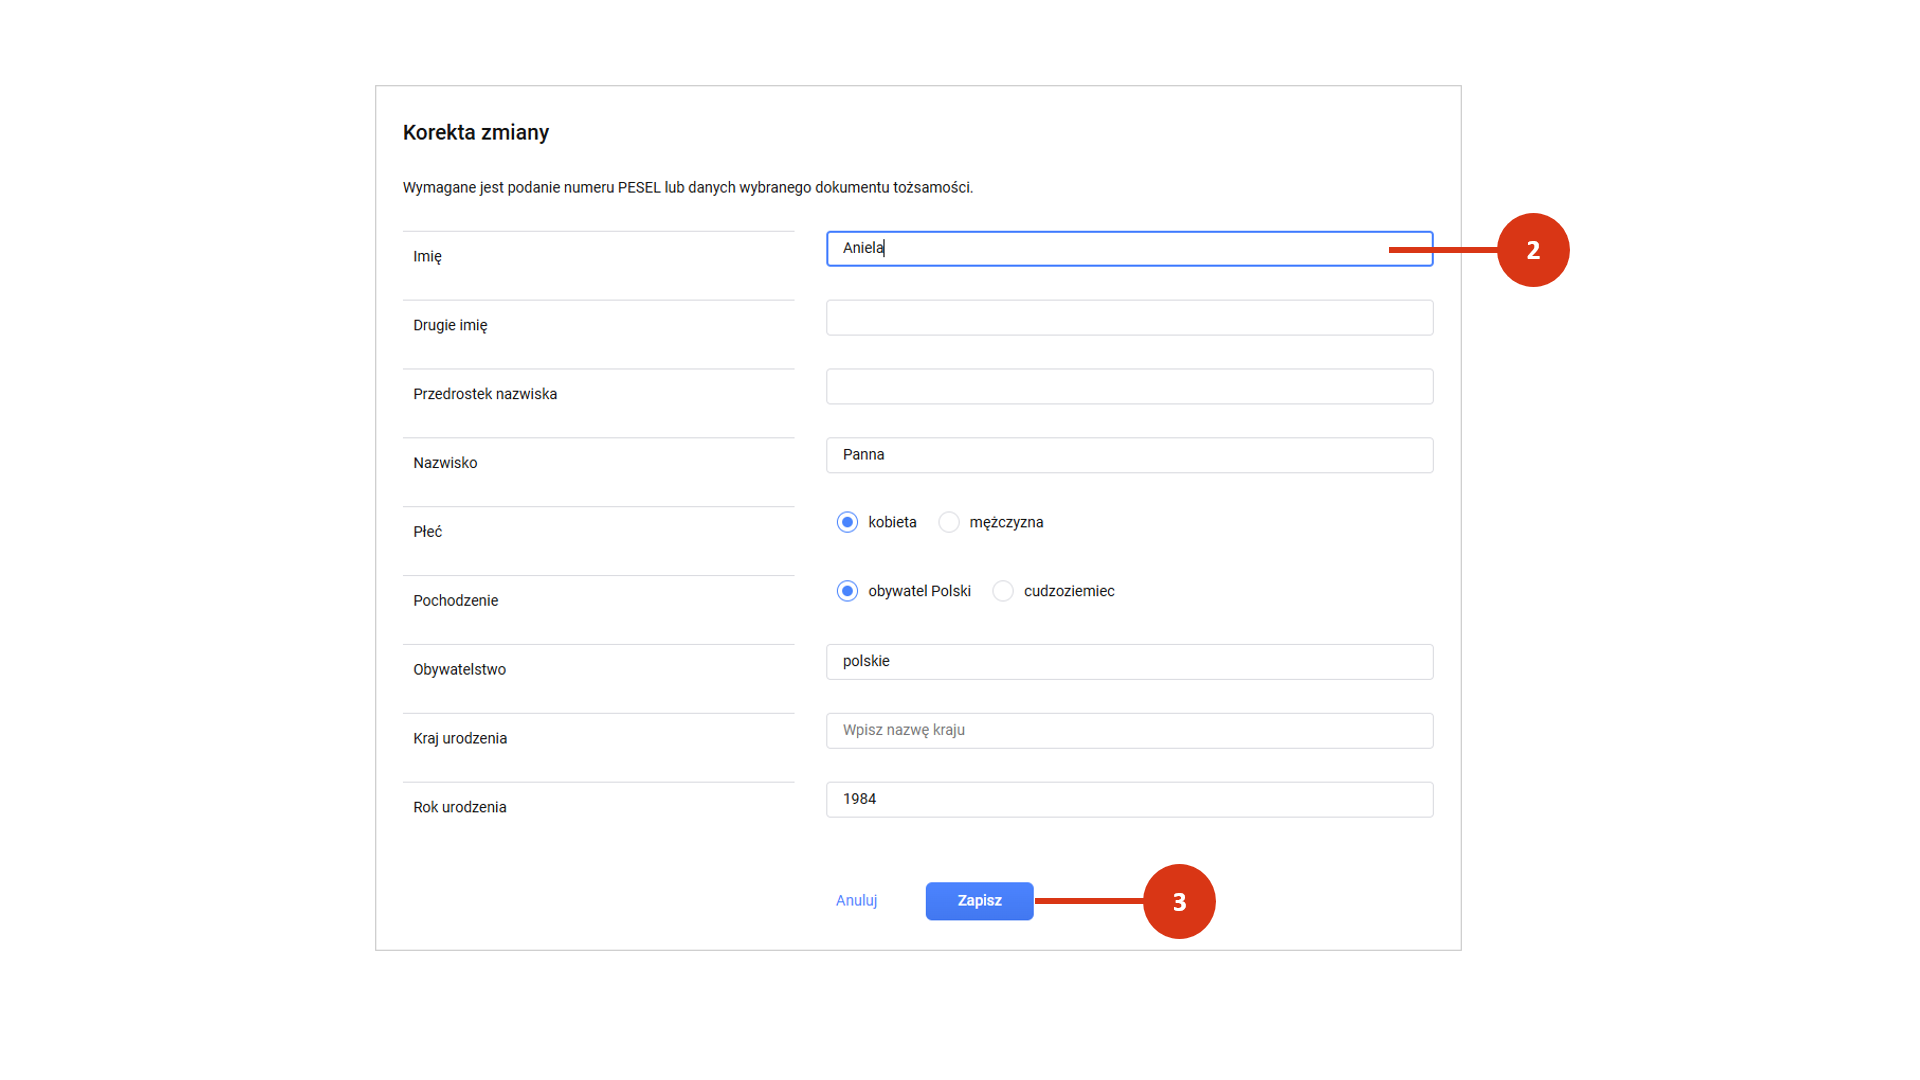Click the PESEL requirement notice text
Image resolution: width=1920 pixels, height=1080 pixels.
click(688, 188)
